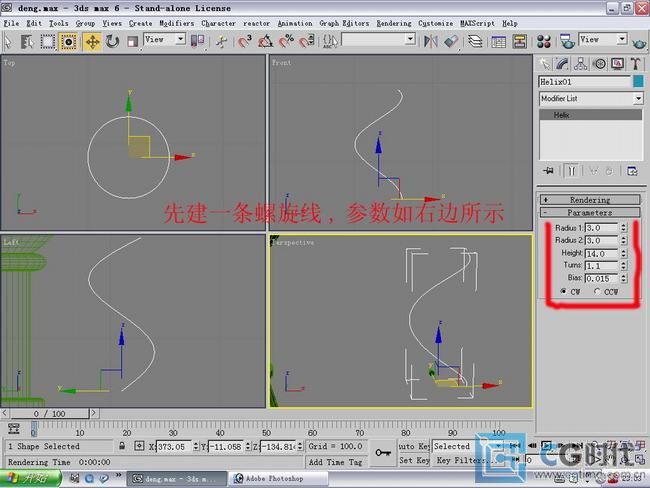Click Add Time Tag
The image size is (650, 488).
pyautogui.click(x=335, y=462)
